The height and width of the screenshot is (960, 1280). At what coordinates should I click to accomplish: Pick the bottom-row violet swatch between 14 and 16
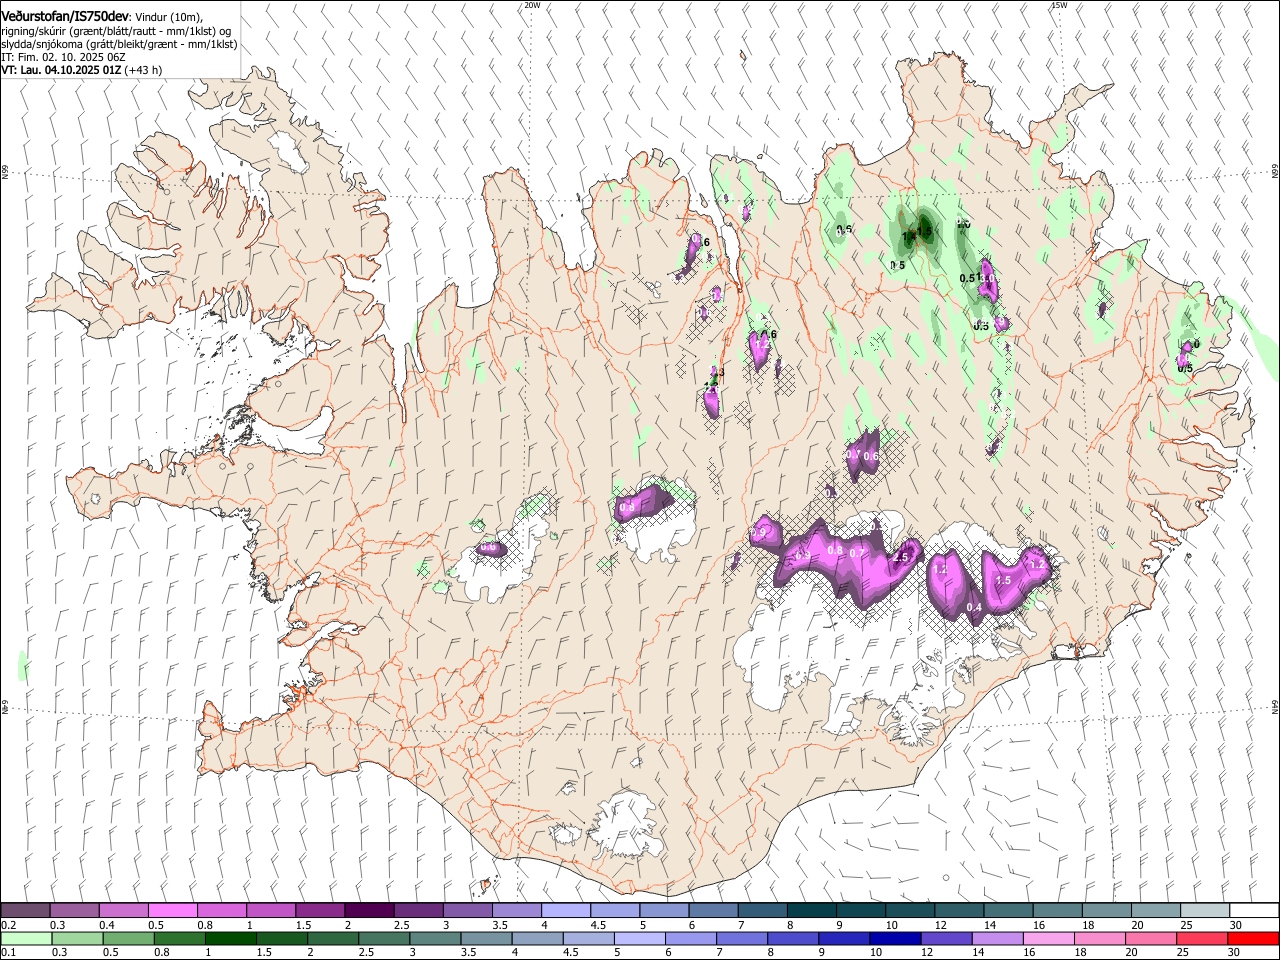[997, 939]
